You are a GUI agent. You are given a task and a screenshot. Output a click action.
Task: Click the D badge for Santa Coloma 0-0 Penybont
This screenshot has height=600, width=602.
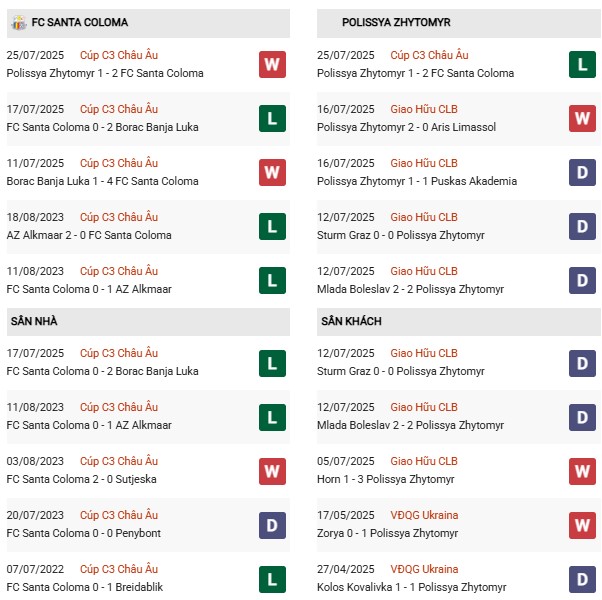click(x=272, y=525)
